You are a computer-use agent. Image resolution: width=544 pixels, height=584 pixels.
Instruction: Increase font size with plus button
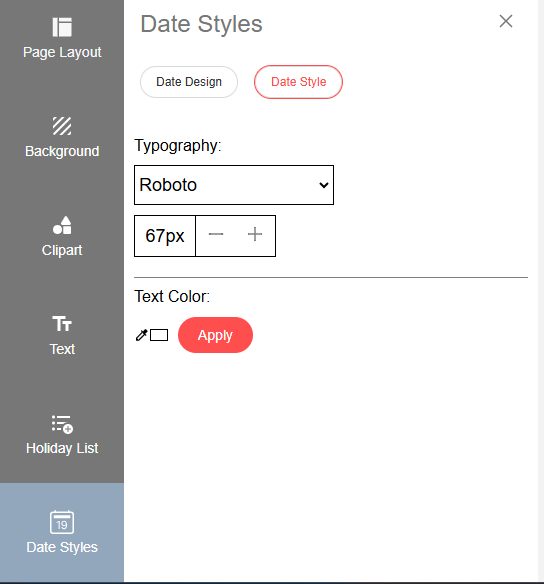255,234
